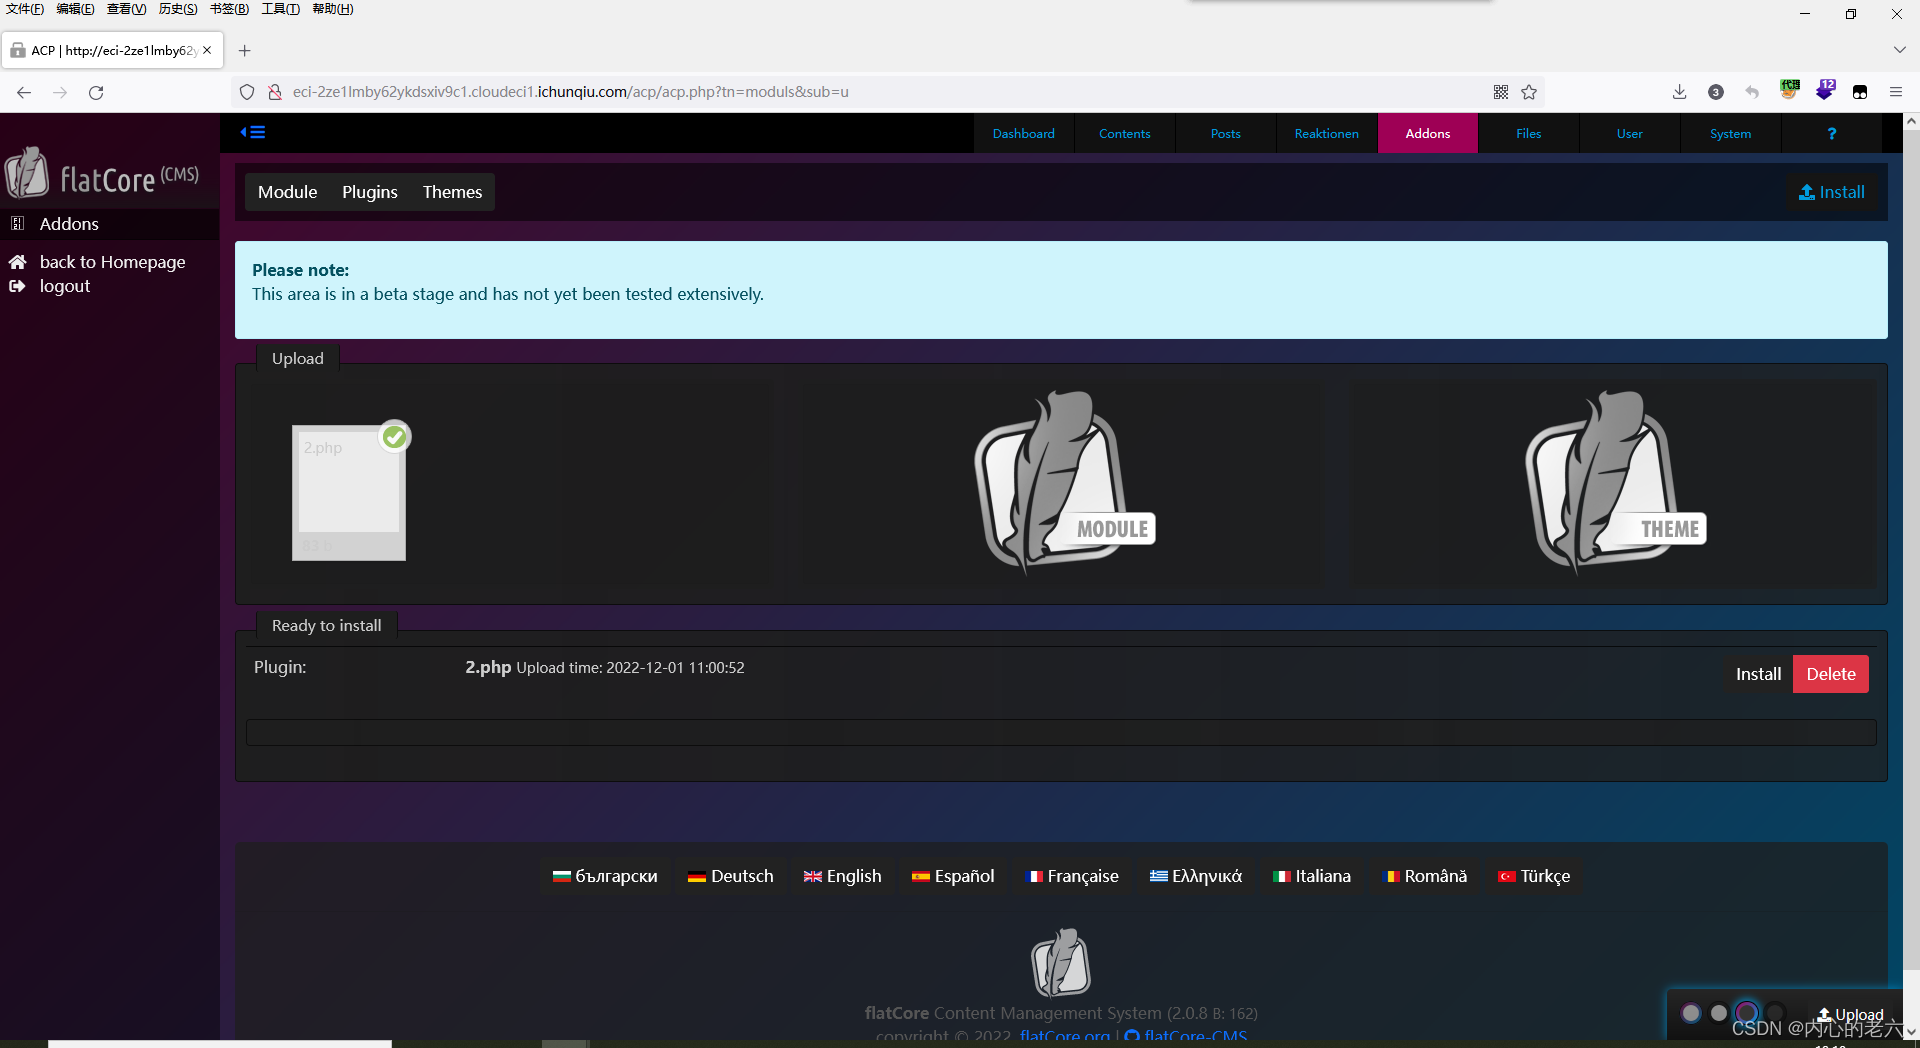This screenshot has width=1920, height=1048.
Task: Switch language to Română
Action: pos(1425,876)
